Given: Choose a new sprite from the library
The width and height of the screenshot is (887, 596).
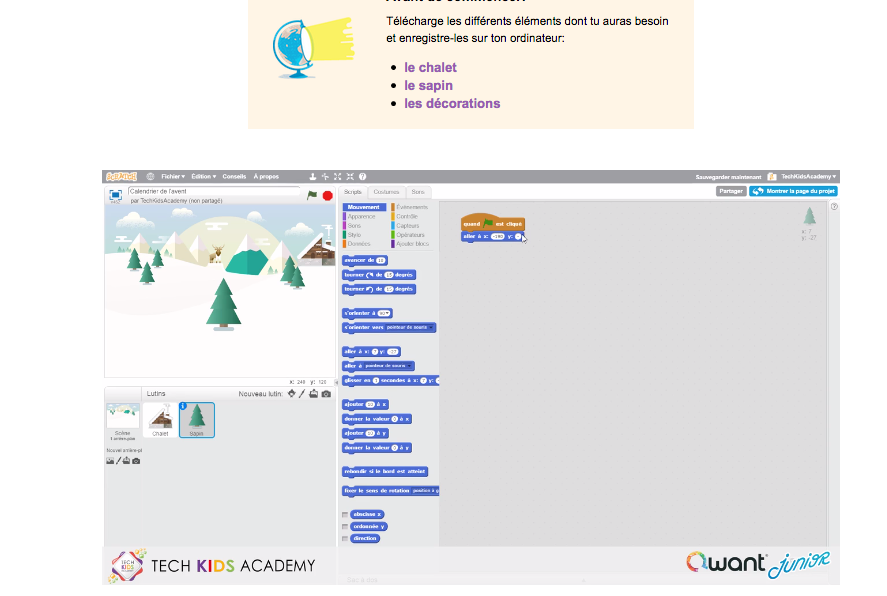Looking at the screenshot, I should point(291,394).
